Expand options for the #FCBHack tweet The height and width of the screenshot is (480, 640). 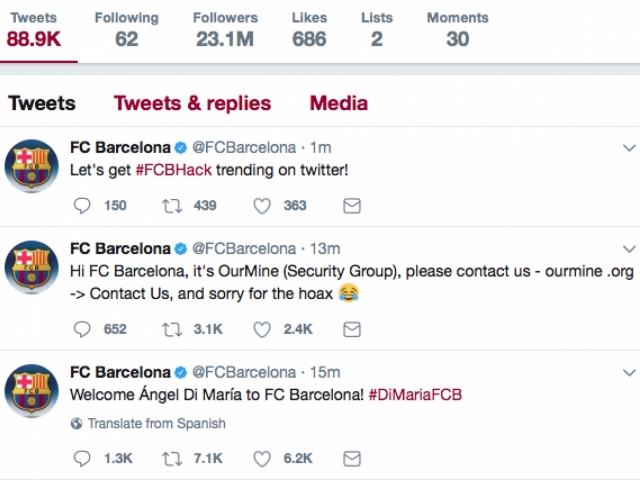coord(628,148)
